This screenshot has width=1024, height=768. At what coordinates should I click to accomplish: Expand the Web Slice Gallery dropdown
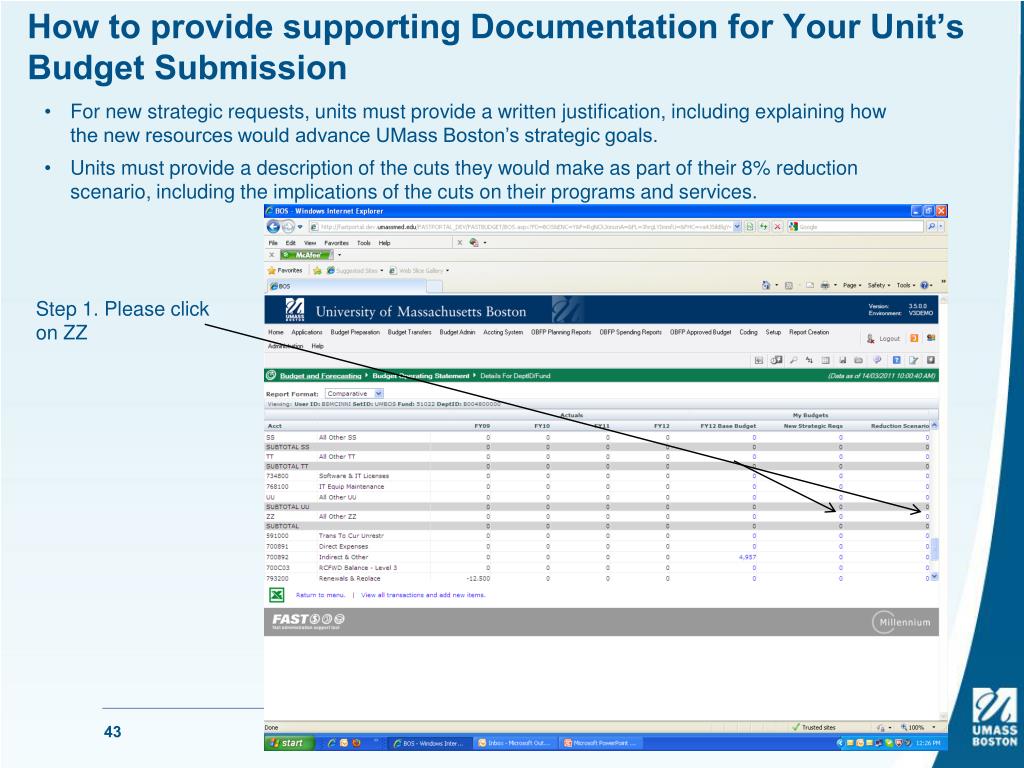pyautogui.click(x=447, y=270)
